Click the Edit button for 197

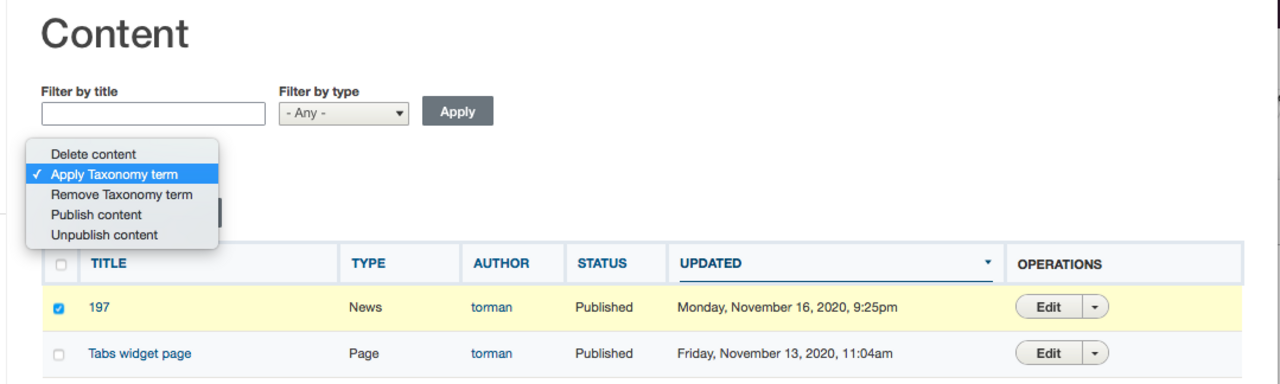click(1049, 307)
